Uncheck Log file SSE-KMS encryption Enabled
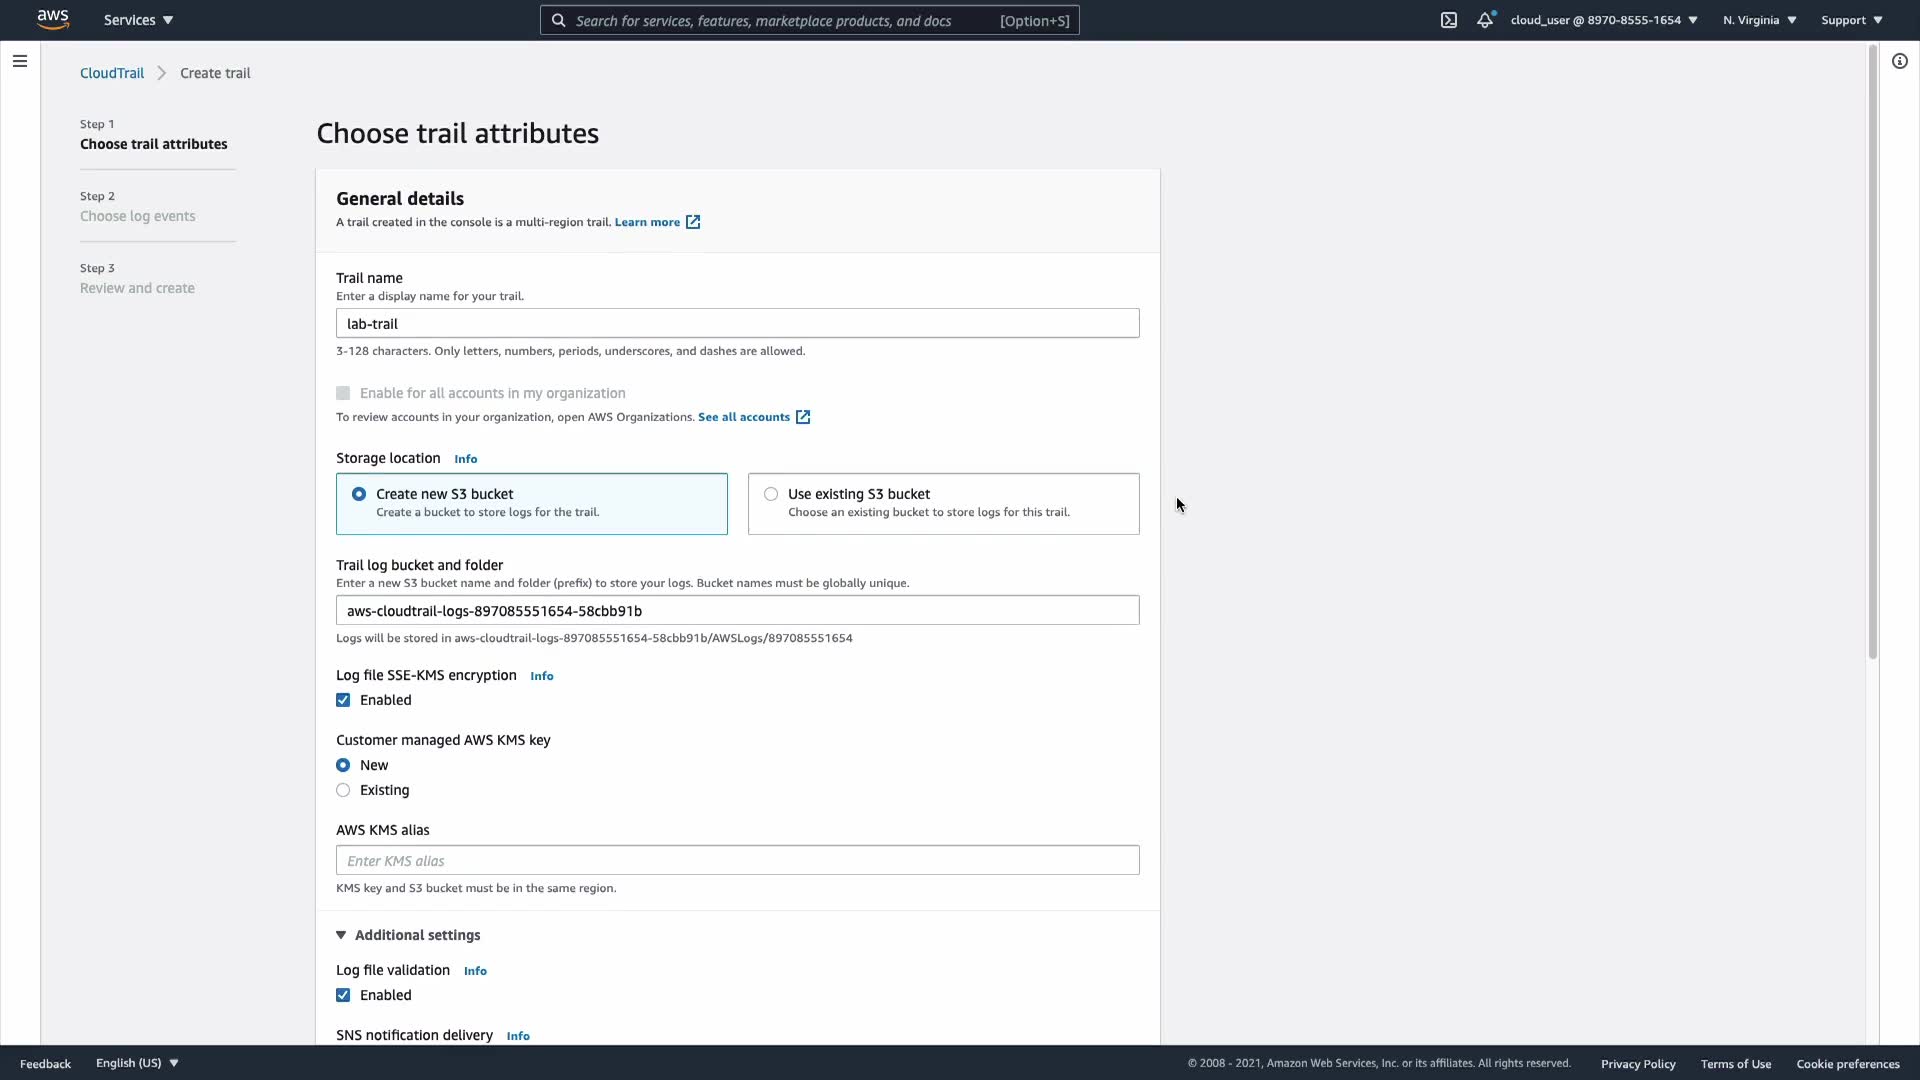 point(343,700)
